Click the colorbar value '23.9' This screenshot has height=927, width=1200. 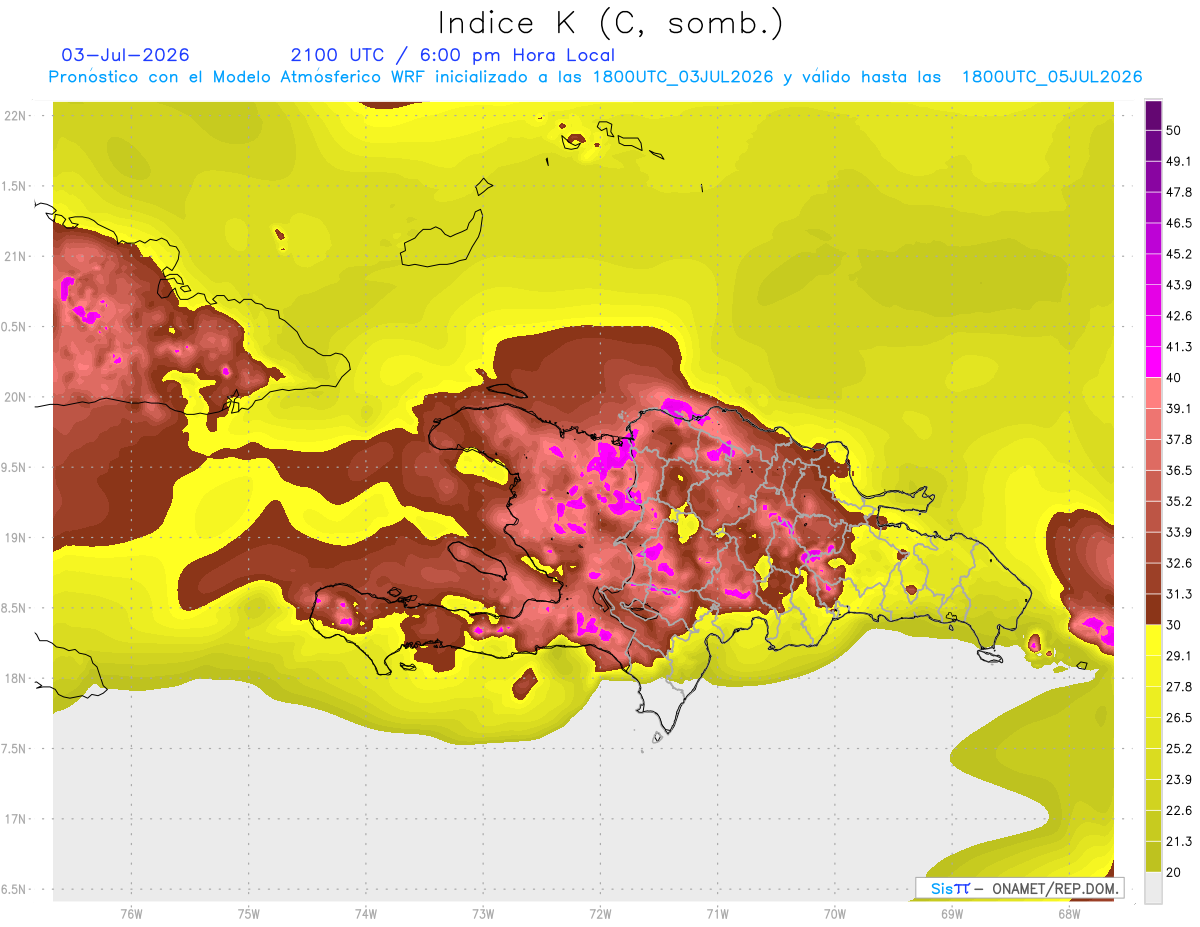(x=1179, y=780)
